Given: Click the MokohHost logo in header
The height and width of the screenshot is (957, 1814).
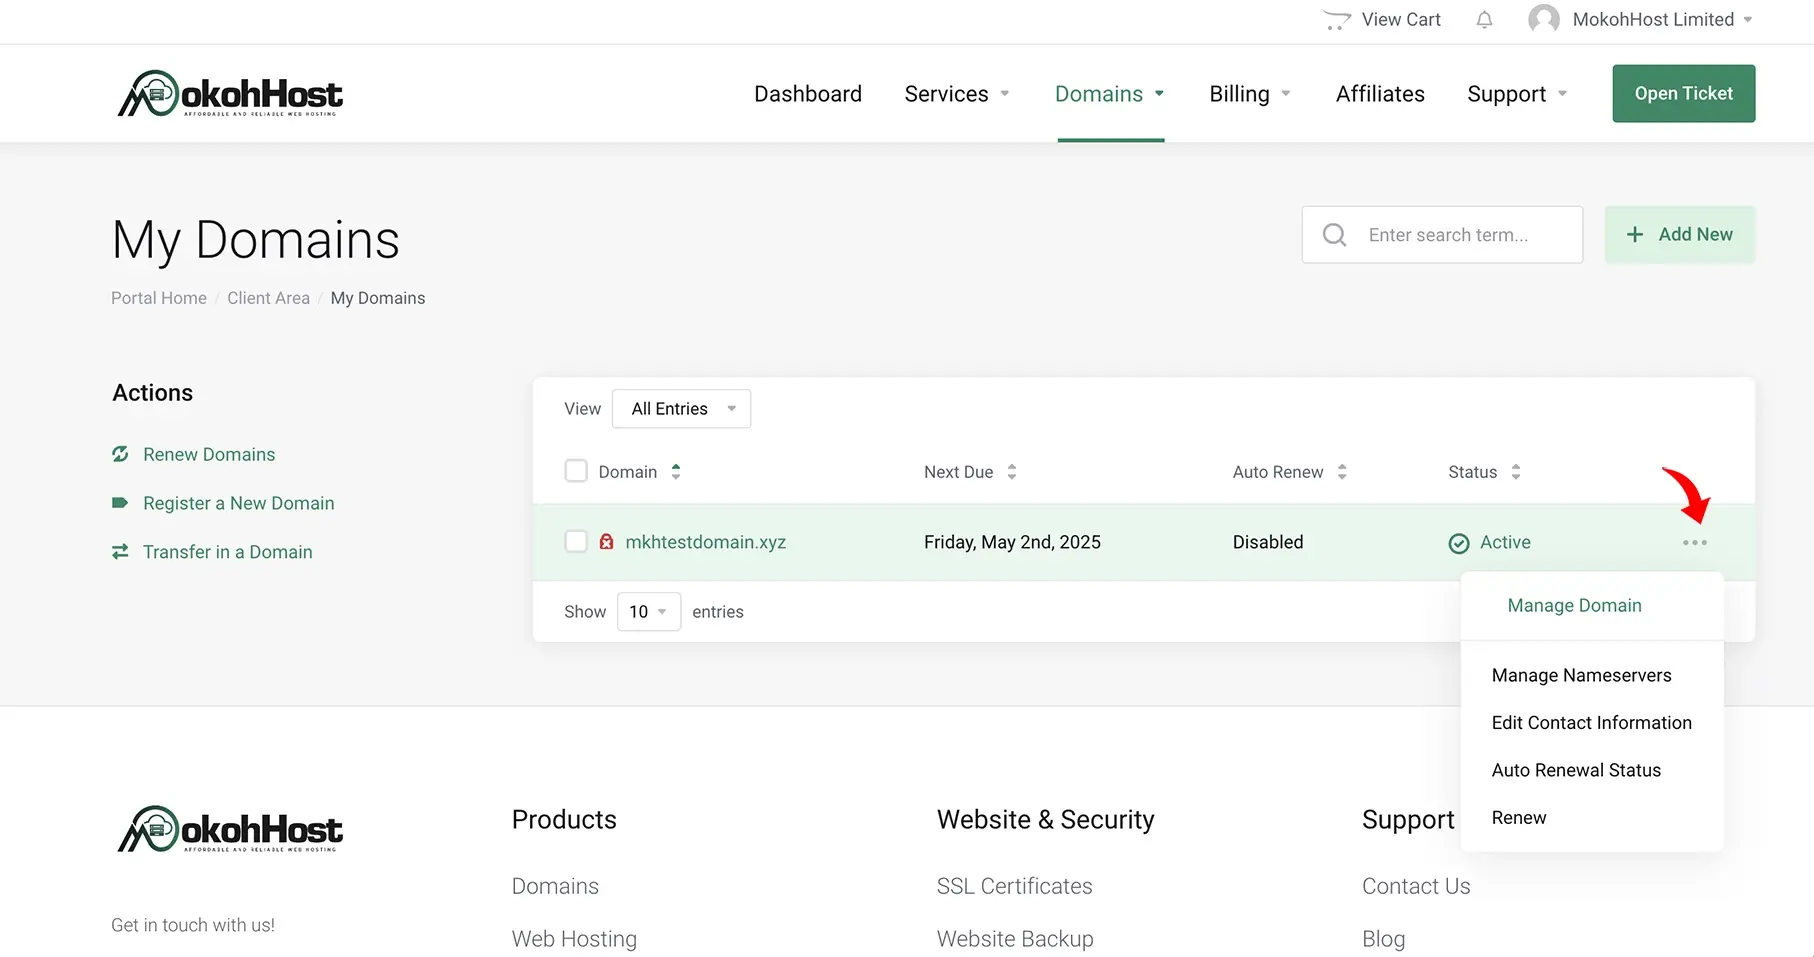Looking at the screenshot, I should coord(230,94).
